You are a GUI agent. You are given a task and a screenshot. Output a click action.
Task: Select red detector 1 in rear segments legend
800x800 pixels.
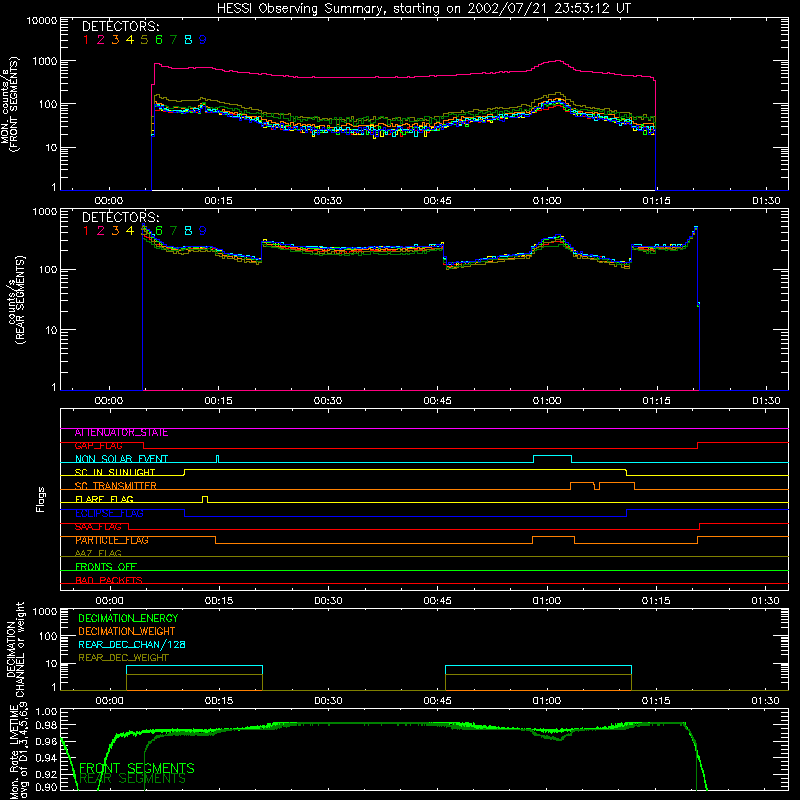coord(86,231)
